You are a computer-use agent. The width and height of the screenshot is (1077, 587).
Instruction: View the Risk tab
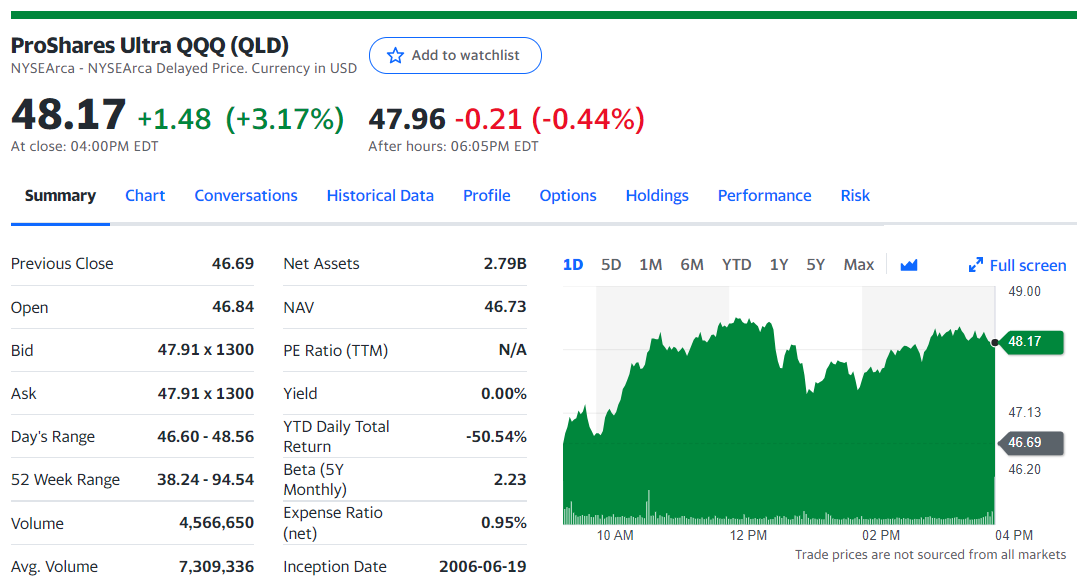(855, 196)
